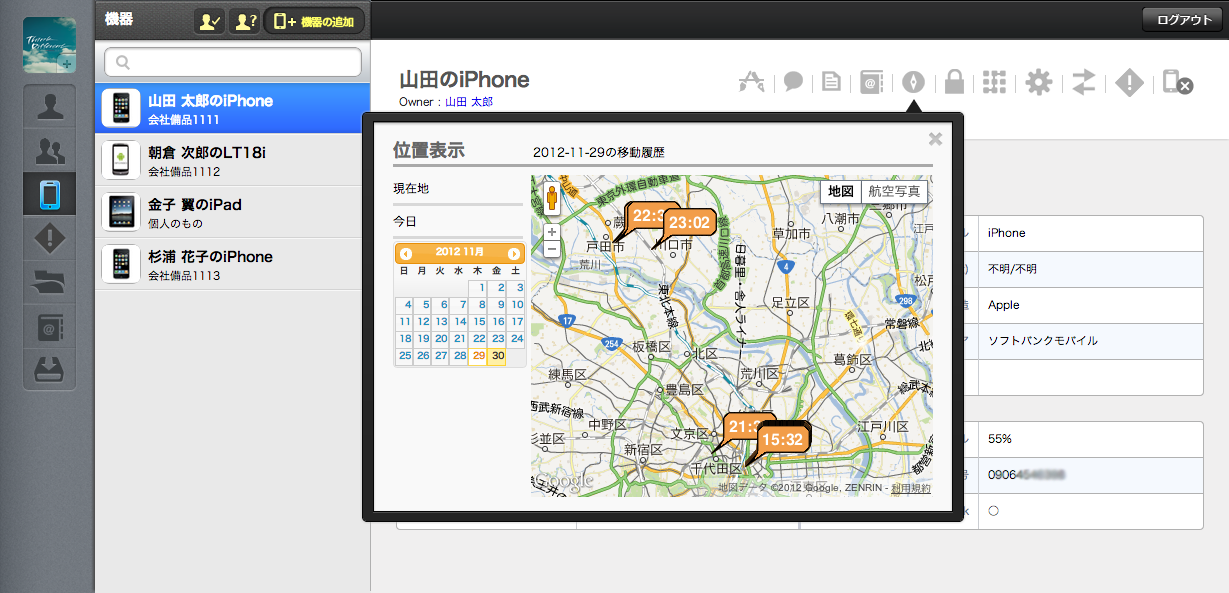Click the 23:02 map marker
The width and height of the screenshot is (1229, 593).
[x=688, y=223]
